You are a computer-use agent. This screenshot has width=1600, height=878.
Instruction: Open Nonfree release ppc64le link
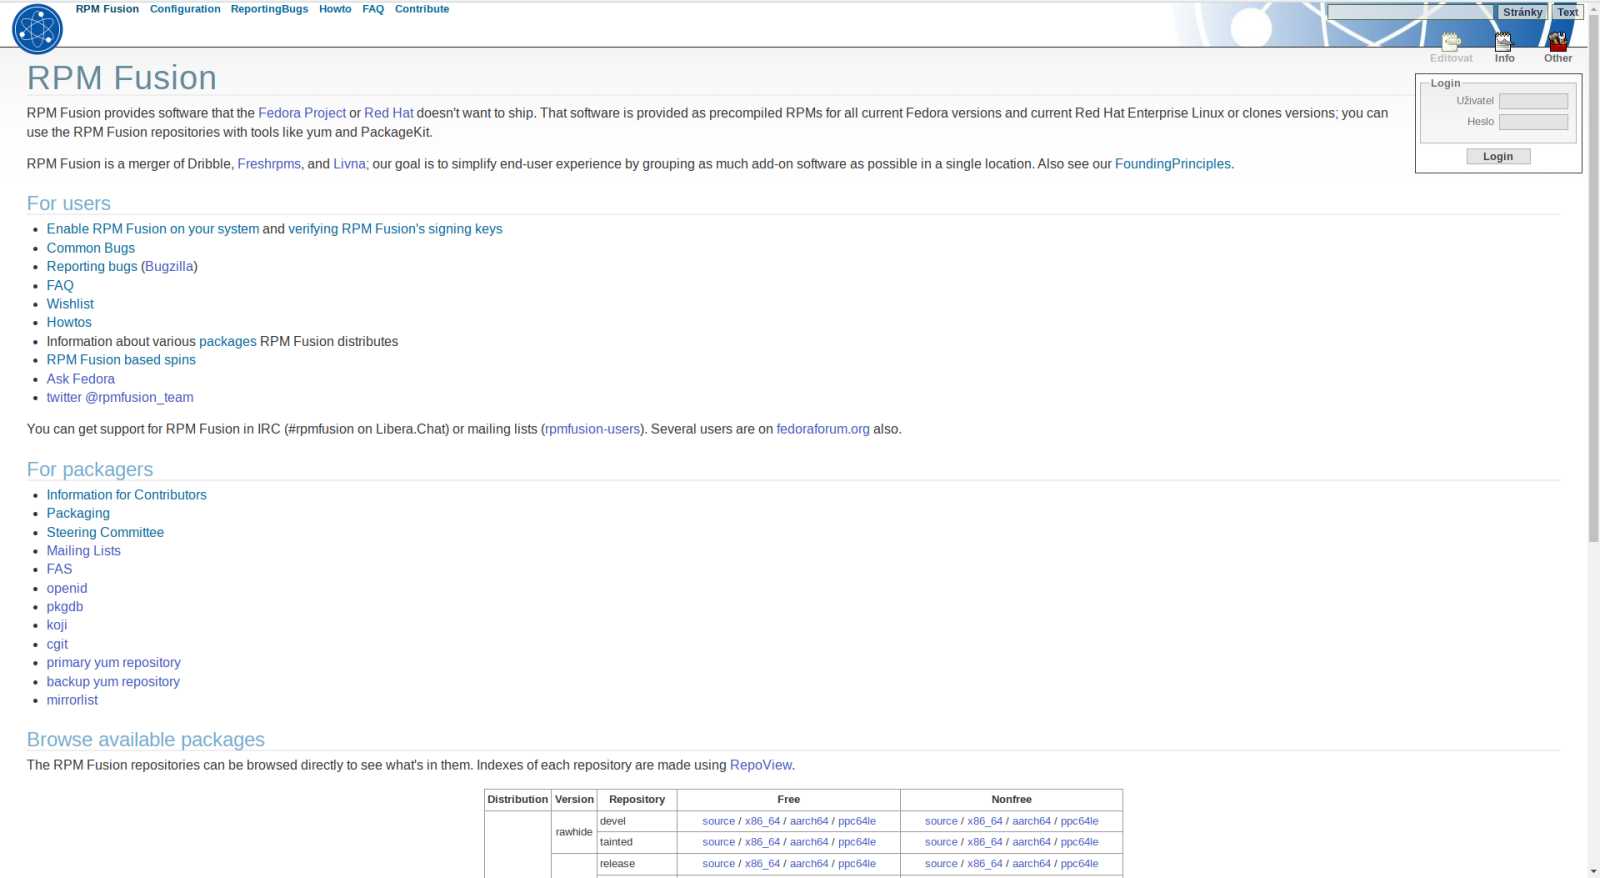click(x=1079, y=864)
